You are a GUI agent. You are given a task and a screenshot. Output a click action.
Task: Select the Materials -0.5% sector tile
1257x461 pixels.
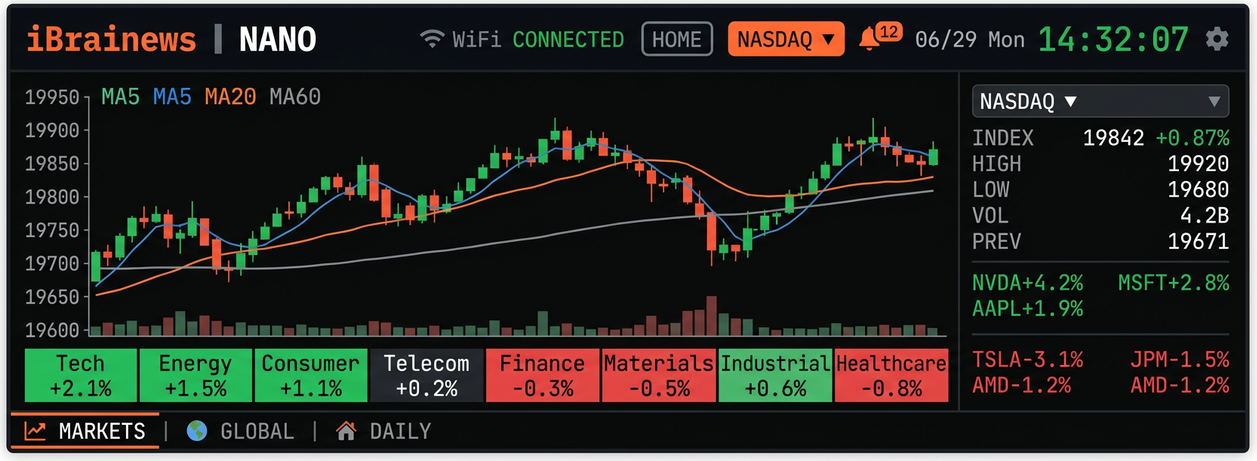[658, 376]
